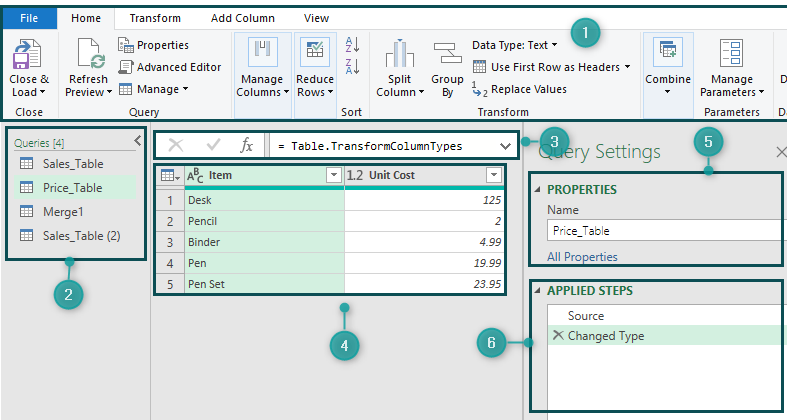Cancel the formula edit with the X icon

pyautogui.click(x=176, y=146)
